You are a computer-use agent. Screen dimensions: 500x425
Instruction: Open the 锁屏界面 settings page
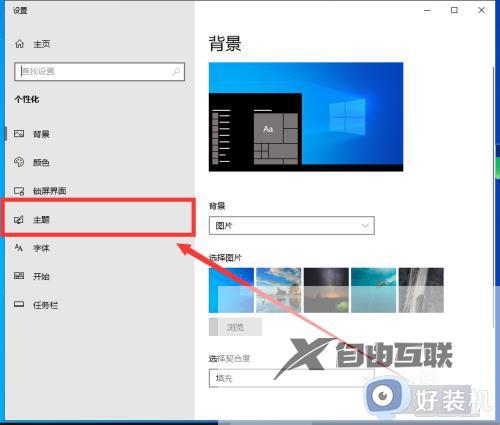[x=49, y=191]
